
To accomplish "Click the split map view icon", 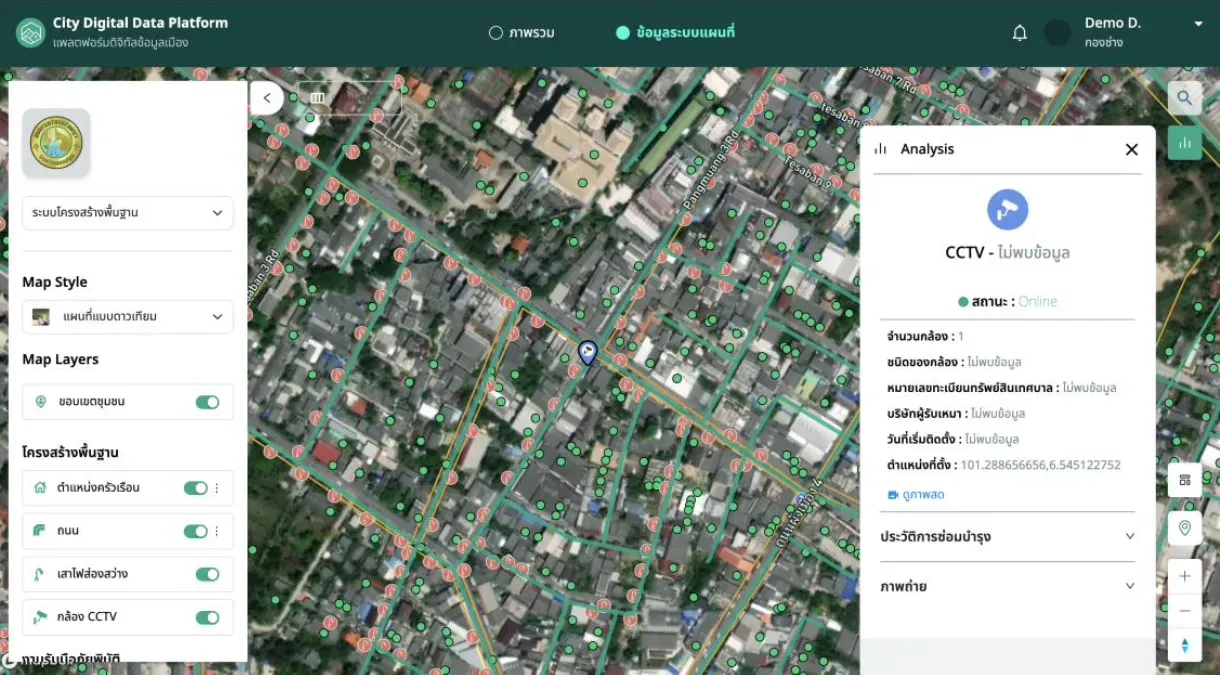I will pos(318,98).
